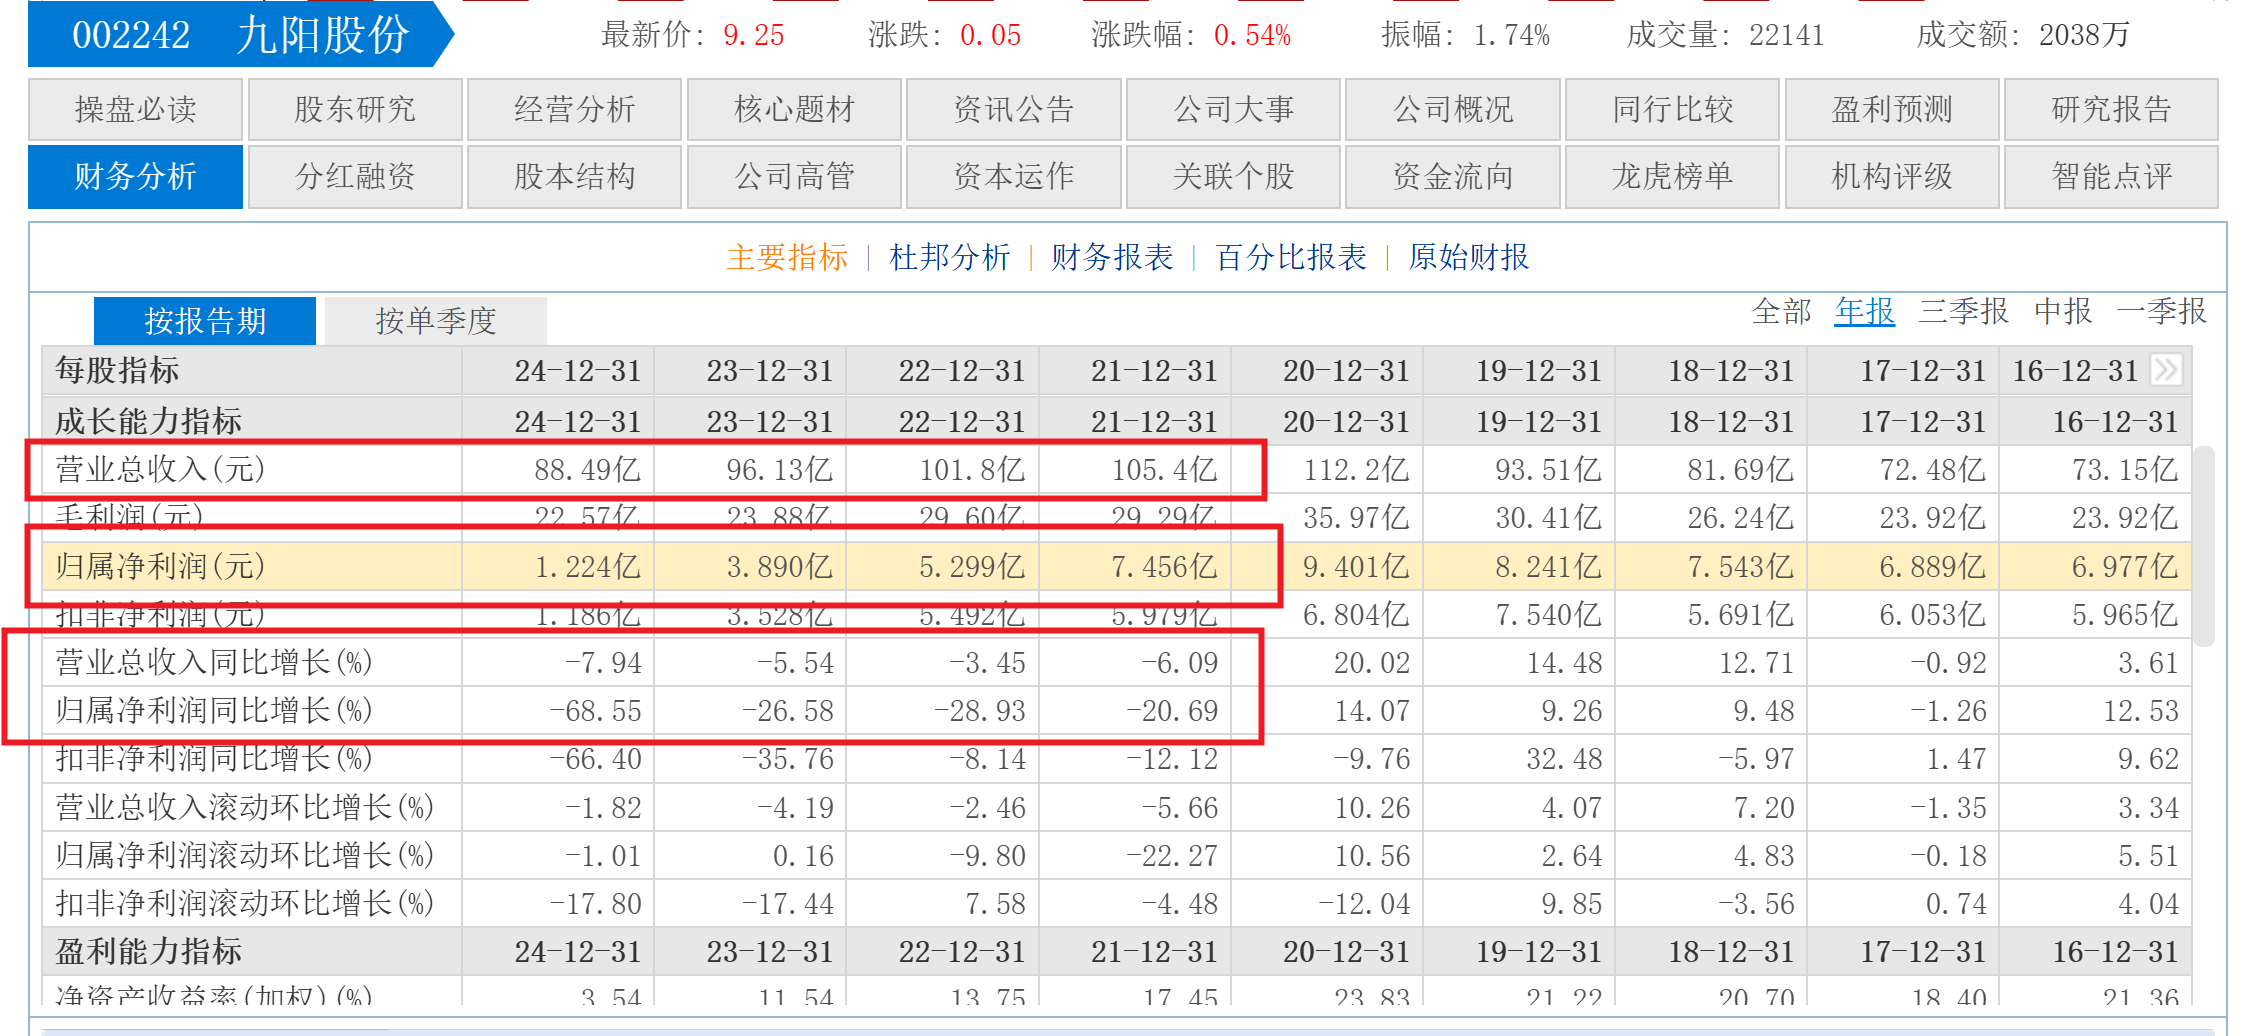Open the 智能点评 tab
2248x1036 pixels.
click(2111, 176)
